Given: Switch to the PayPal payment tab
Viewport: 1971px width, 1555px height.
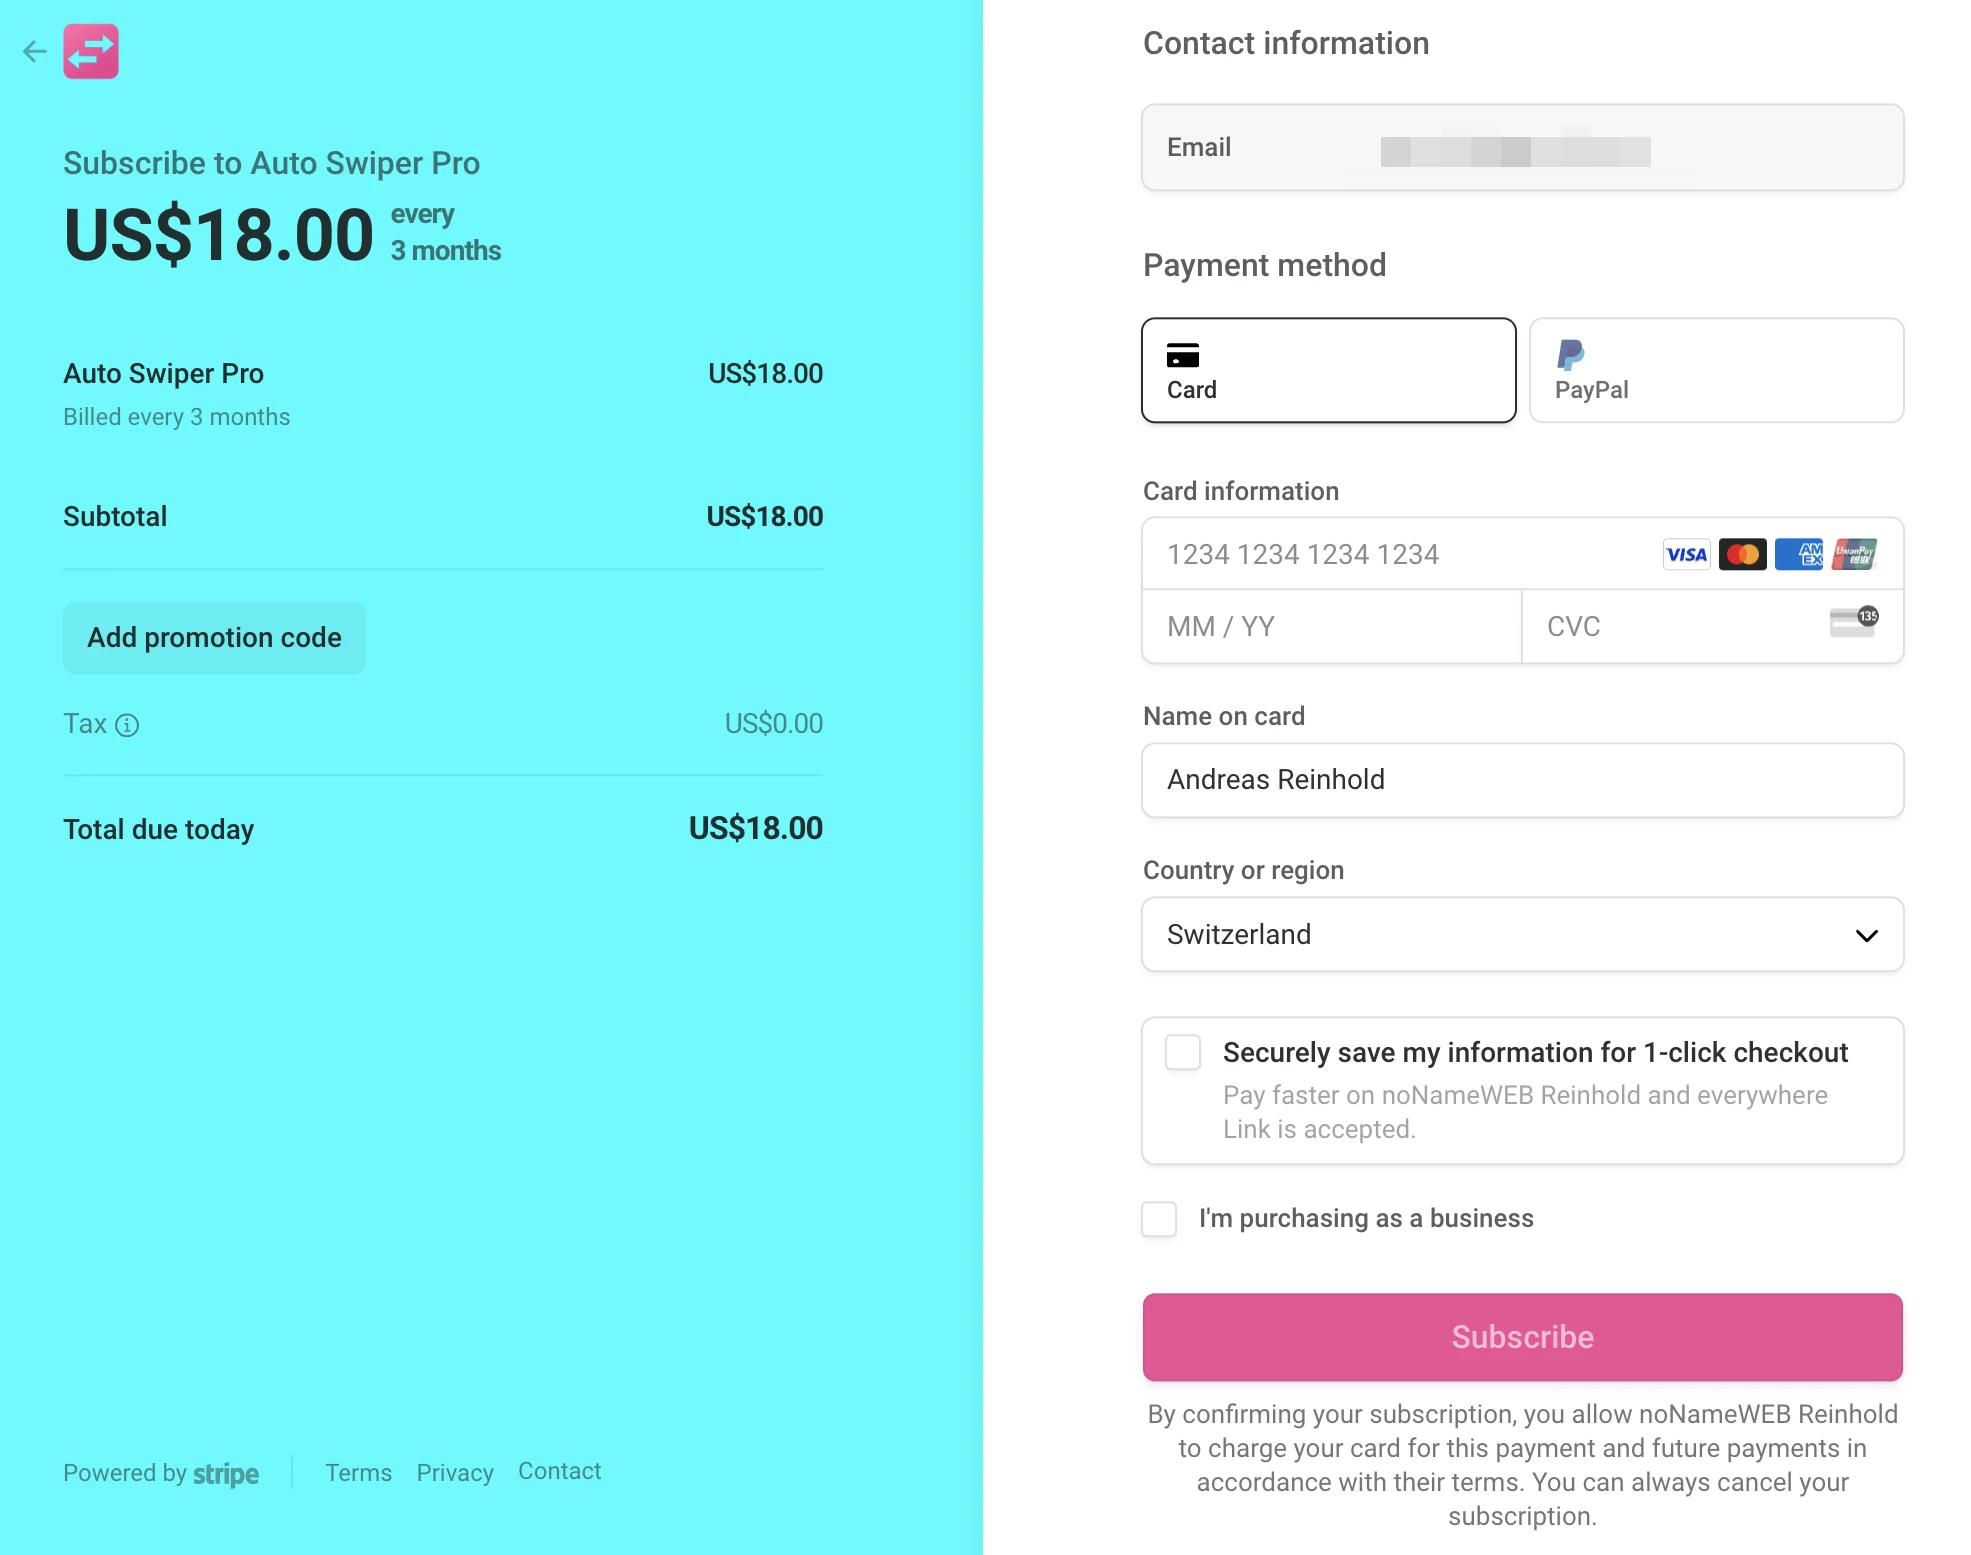Looking at the screenshot, I should [x=1716, y=370].
